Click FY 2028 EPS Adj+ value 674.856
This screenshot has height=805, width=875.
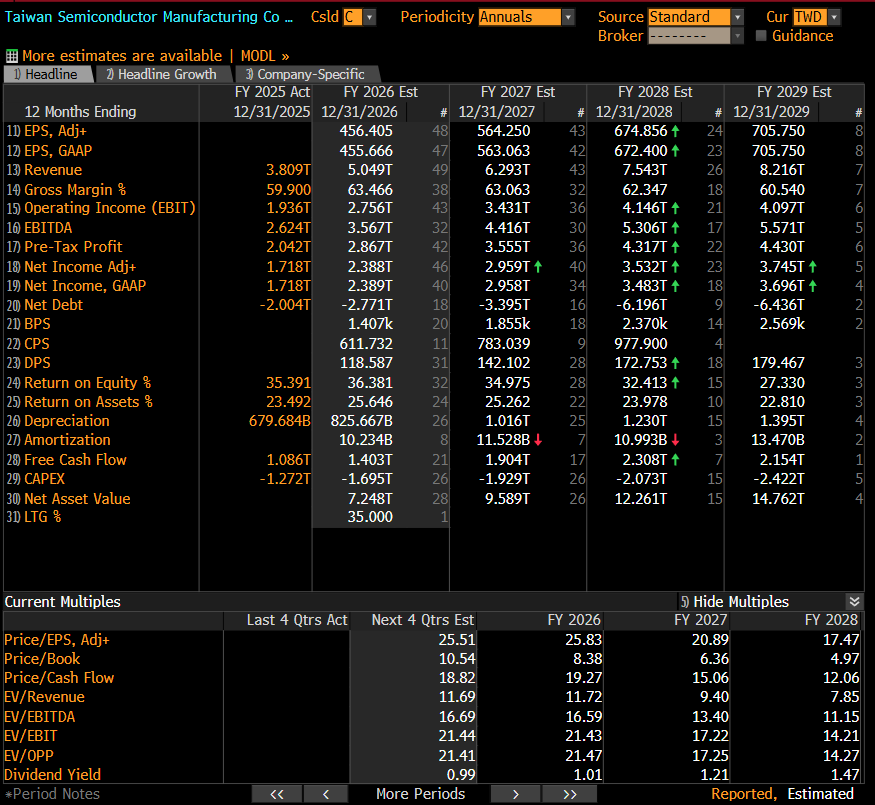coord(641,131)
